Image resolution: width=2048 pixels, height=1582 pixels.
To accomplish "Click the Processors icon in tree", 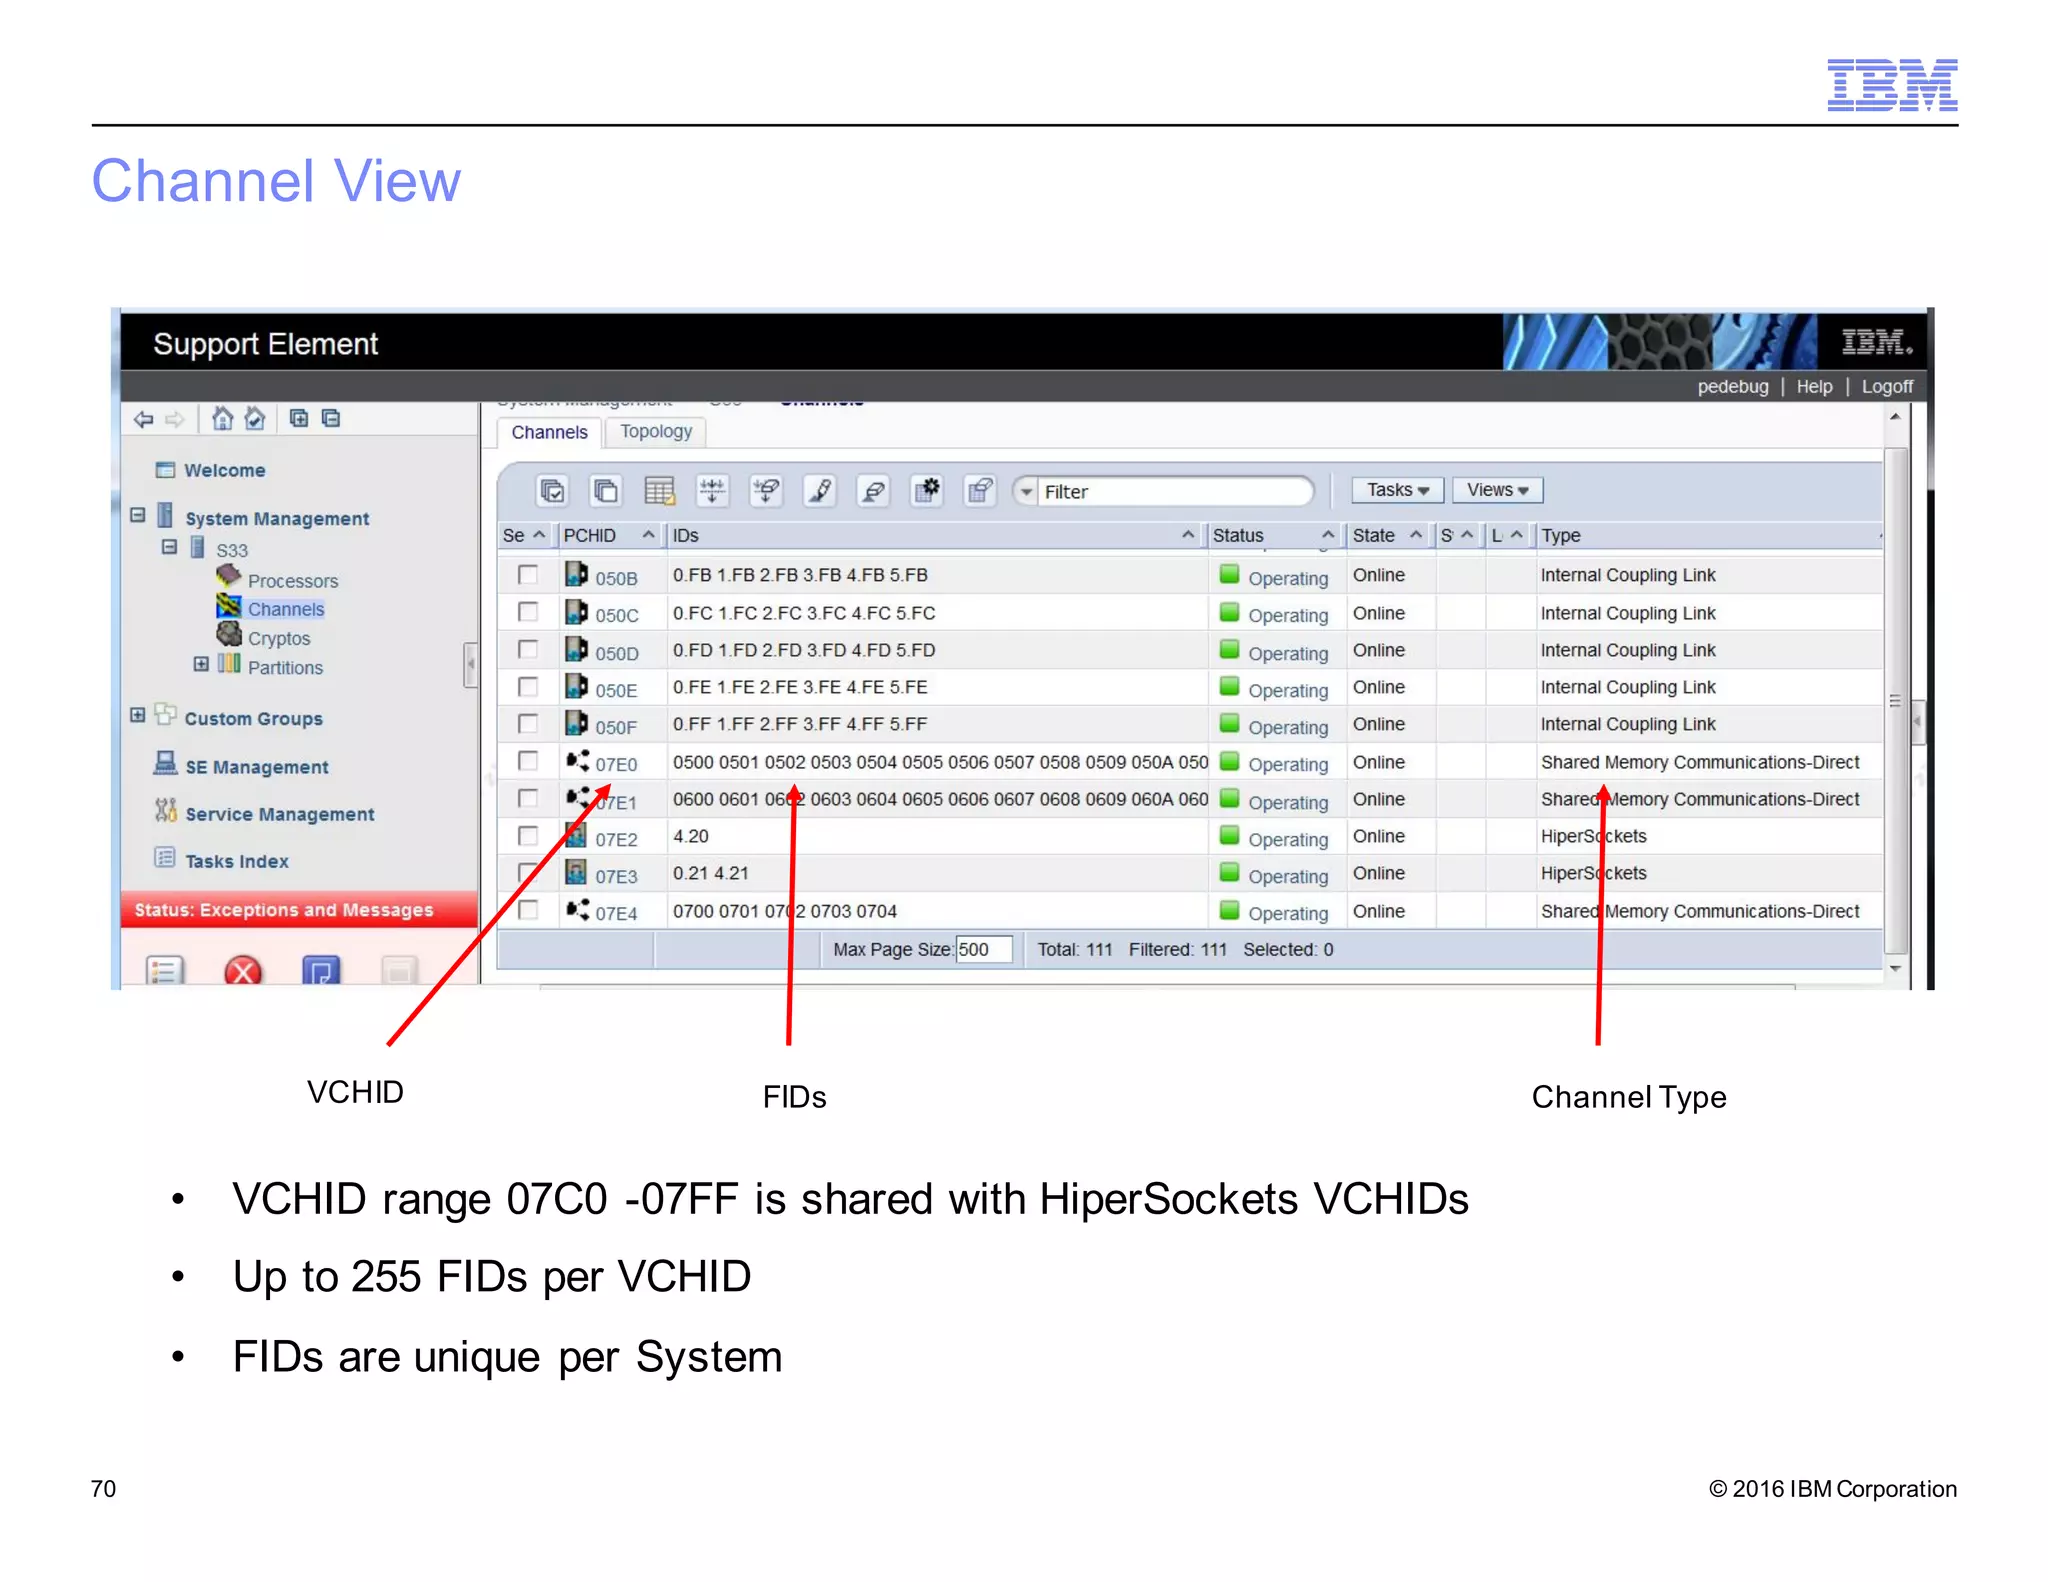I will click(x=229, y=576).
